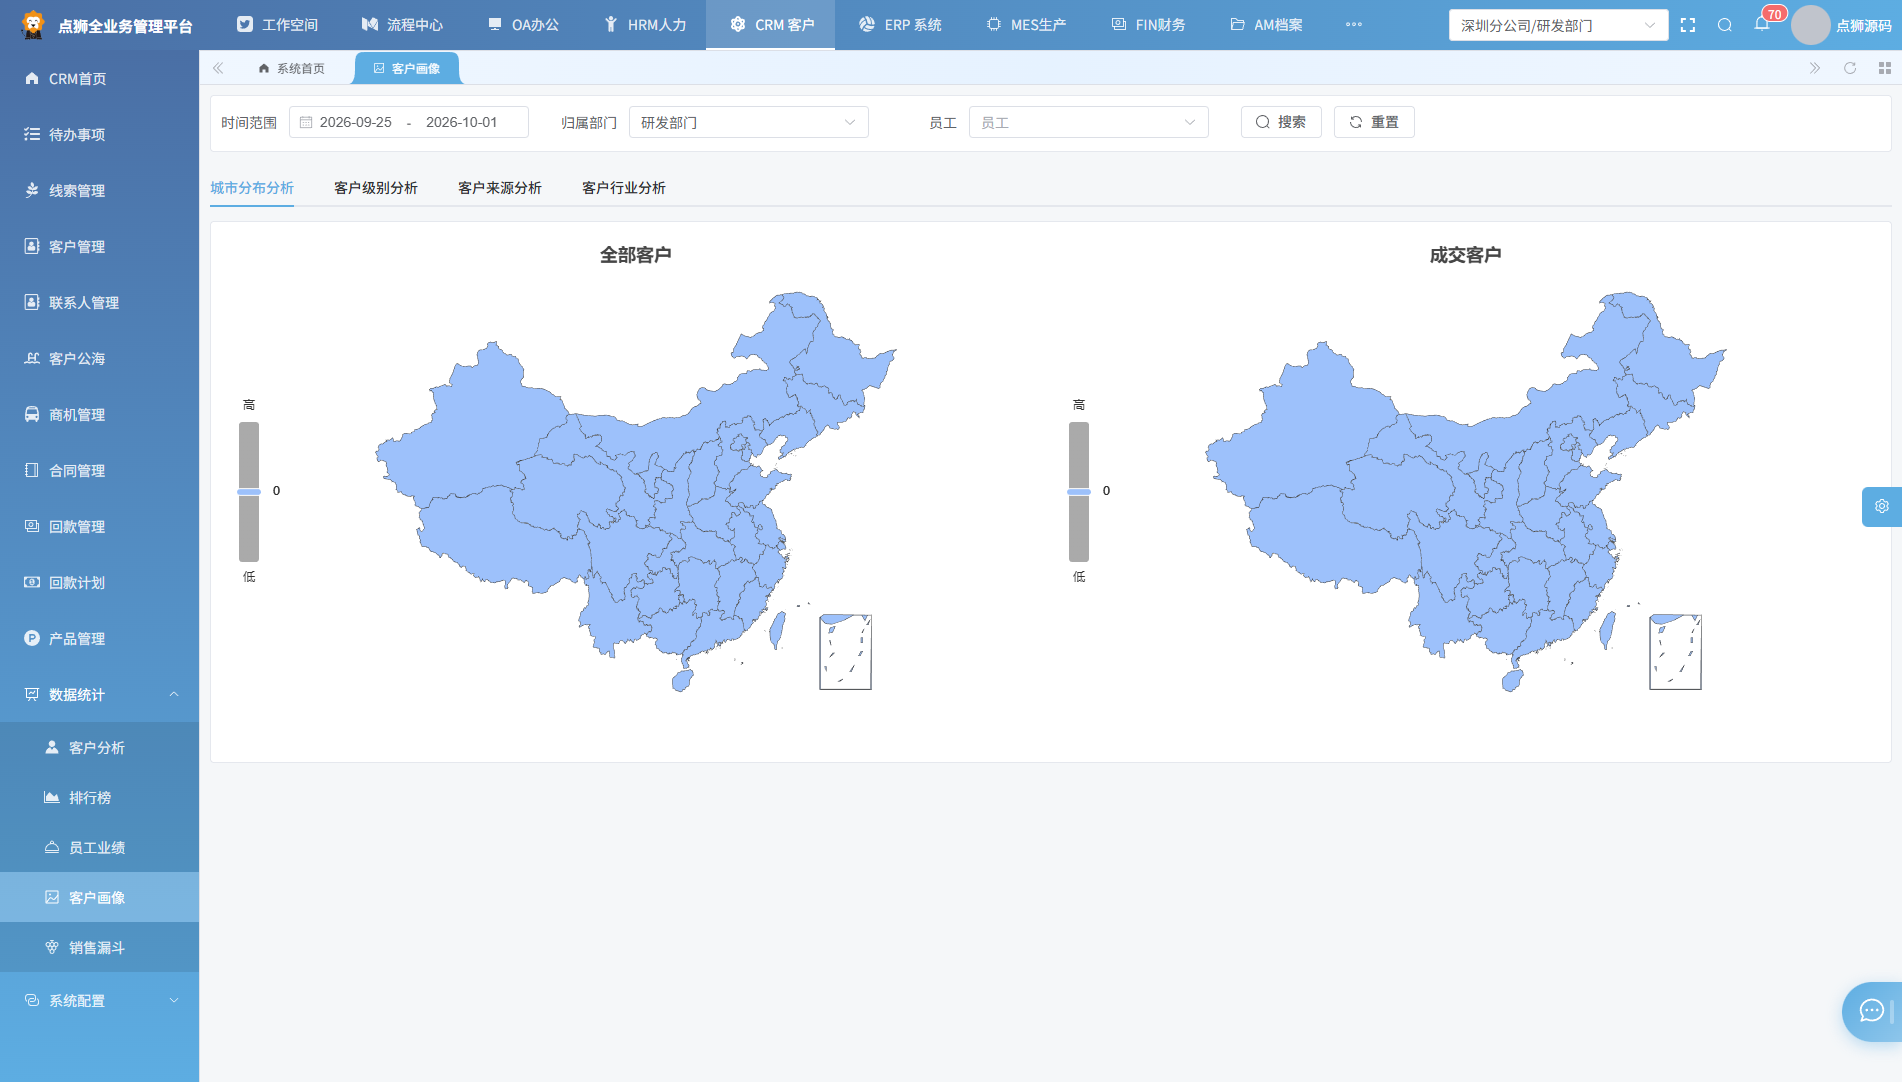Screen dimensions: 1902x1082
Task: Click the refresh page icon
Action: pos(1850,68)
